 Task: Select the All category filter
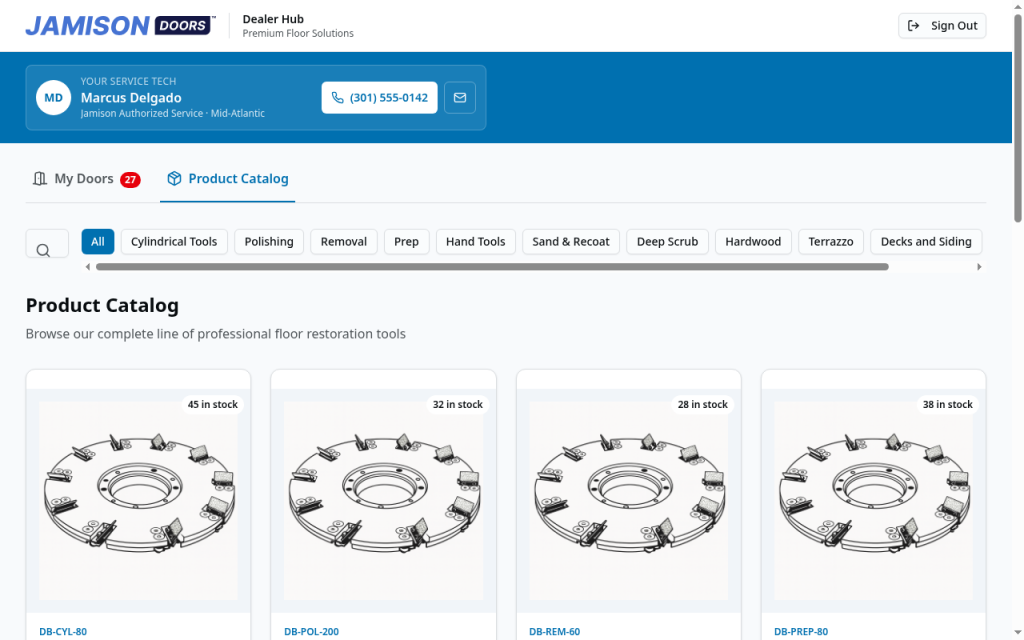[98, 242]
